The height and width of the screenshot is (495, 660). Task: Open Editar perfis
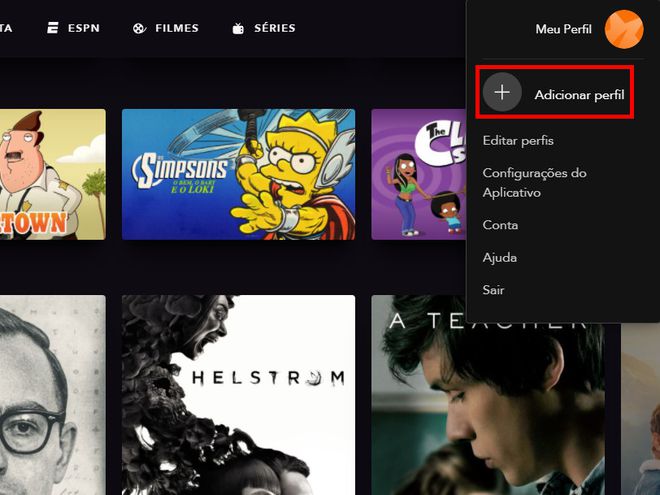[x=518, y=141]
